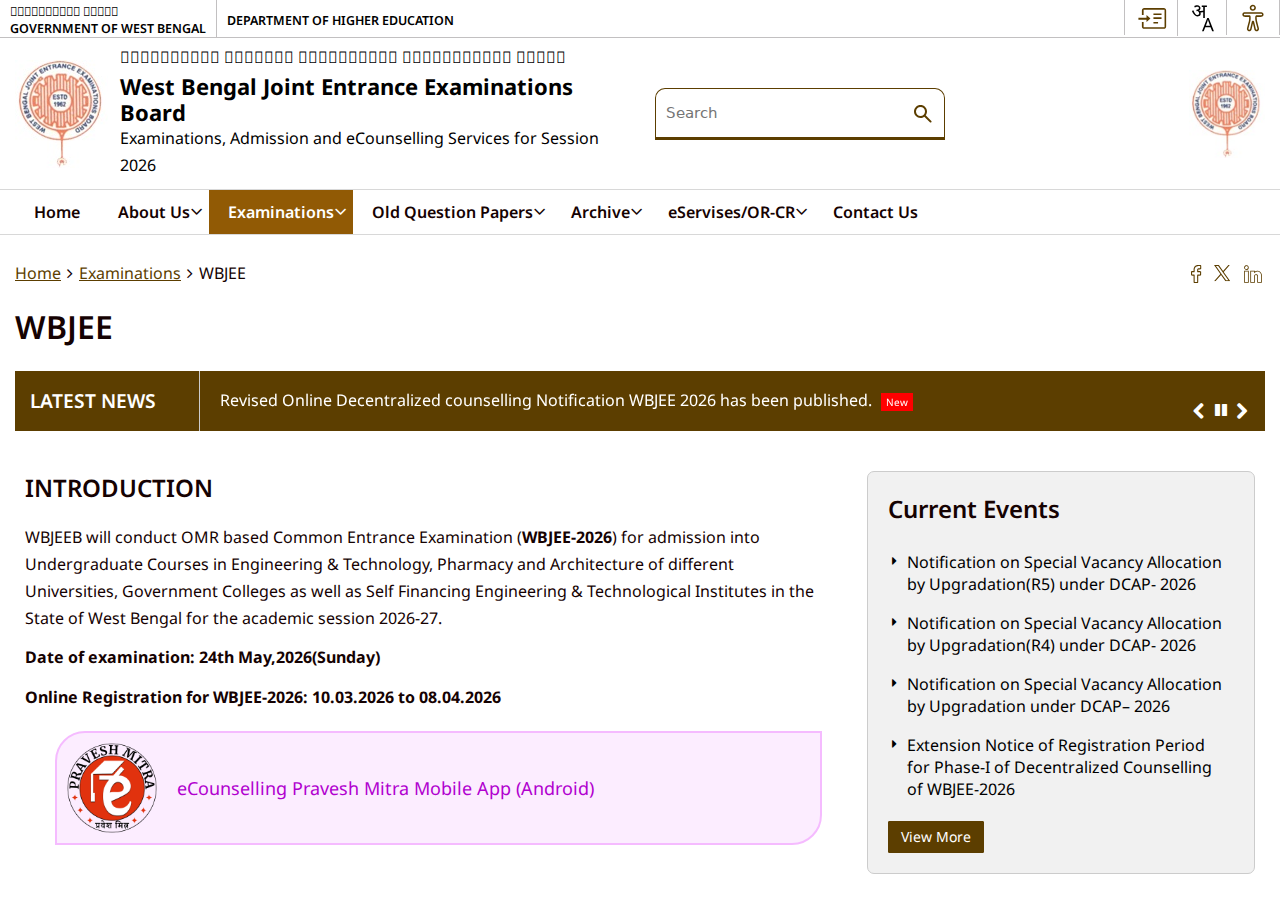Click the Pravesh Mitra app logo

(112, 788)
